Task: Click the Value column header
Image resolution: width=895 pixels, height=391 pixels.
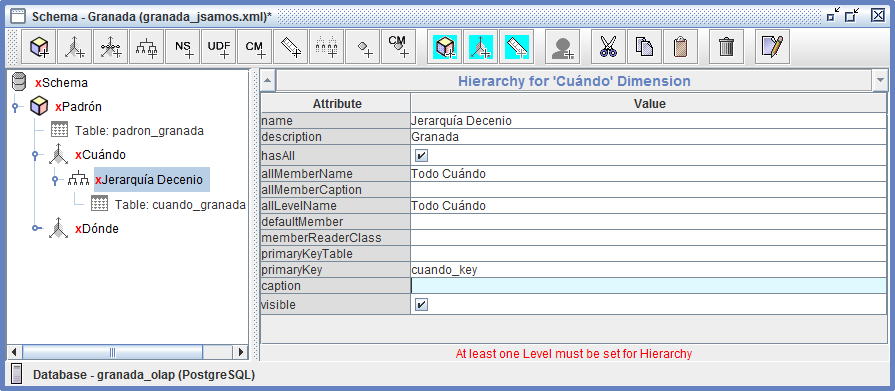Action: [x=648, y=104]
